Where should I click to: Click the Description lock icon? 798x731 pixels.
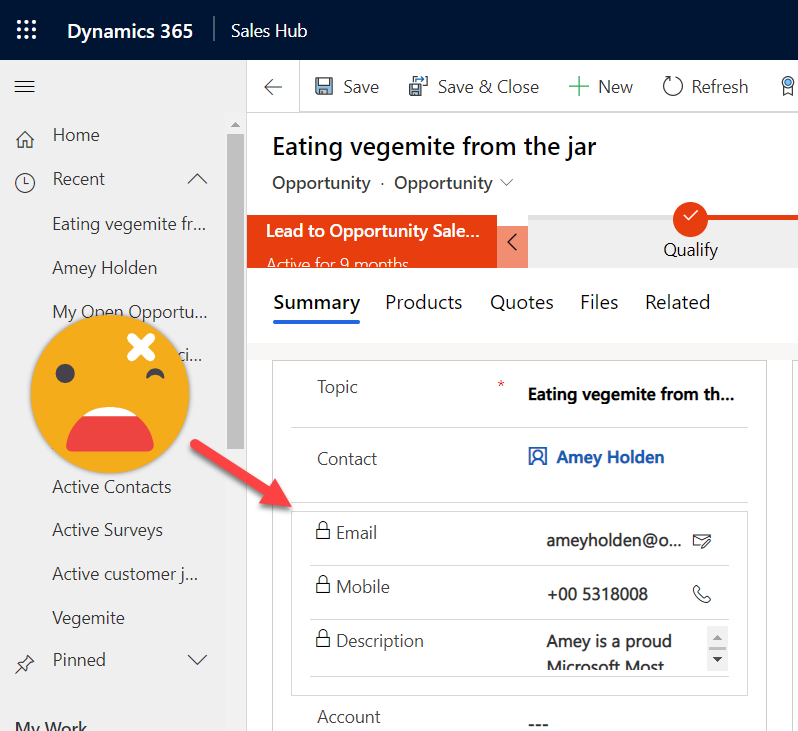tap(323, 638)
